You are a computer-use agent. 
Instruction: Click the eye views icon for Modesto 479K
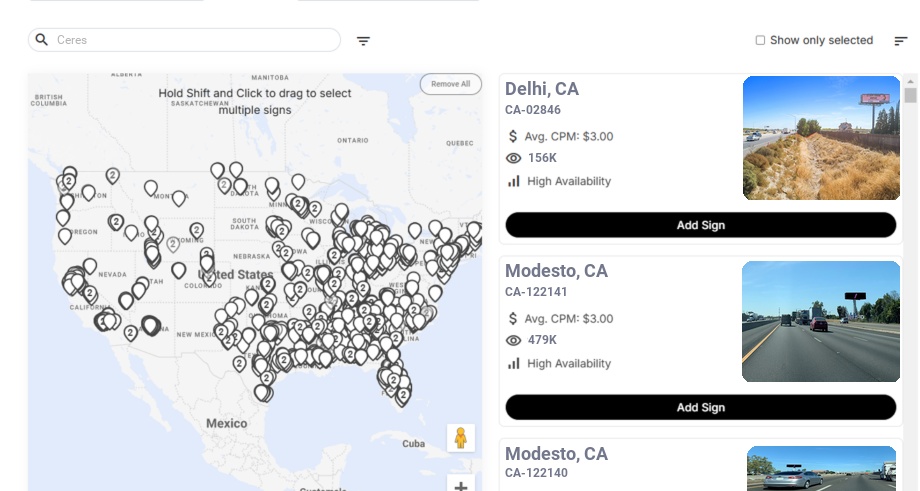pos(514,340)
